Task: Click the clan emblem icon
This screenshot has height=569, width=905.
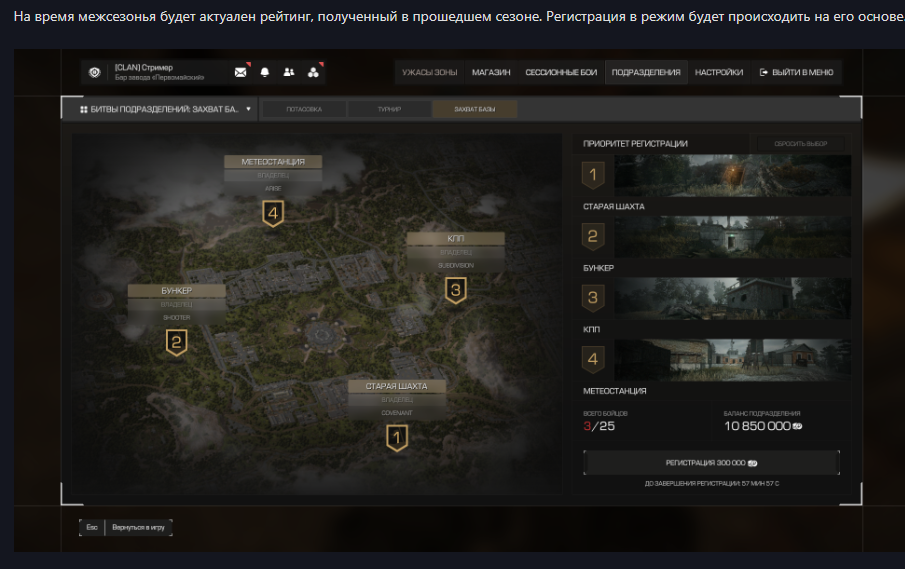Action: coord(313,72)
